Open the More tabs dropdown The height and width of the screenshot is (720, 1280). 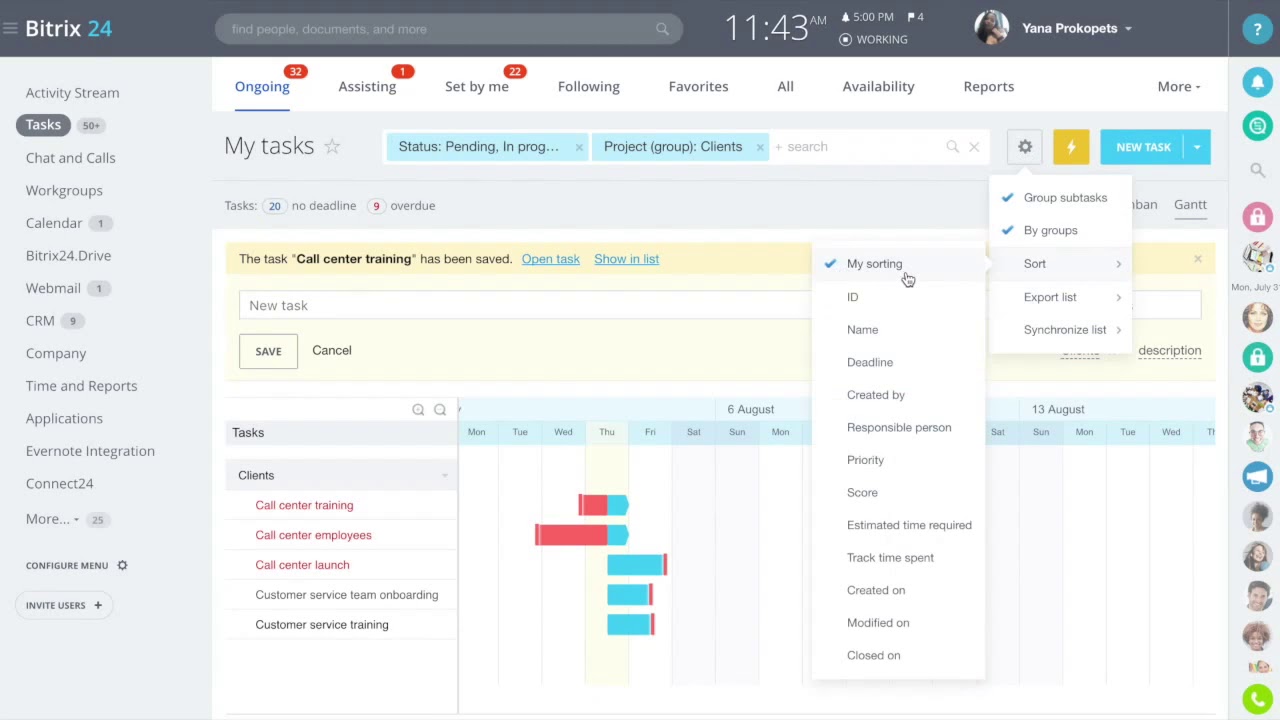click(1179, 87)
